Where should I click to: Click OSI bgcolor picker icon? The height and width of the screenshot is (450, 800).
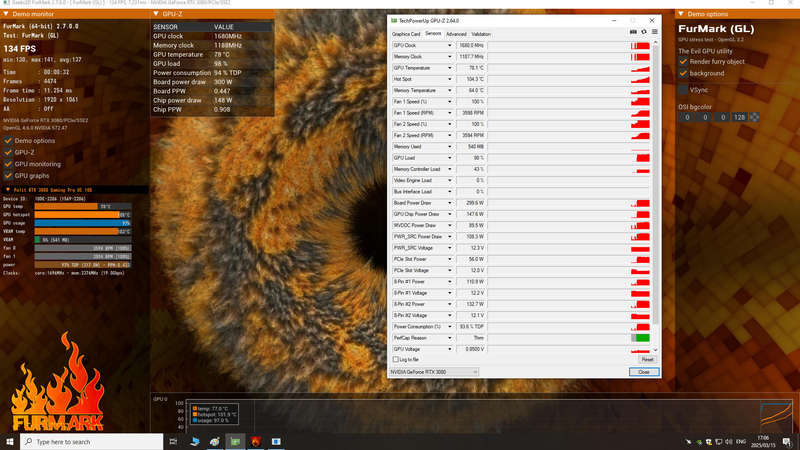[x=755, y=117]
